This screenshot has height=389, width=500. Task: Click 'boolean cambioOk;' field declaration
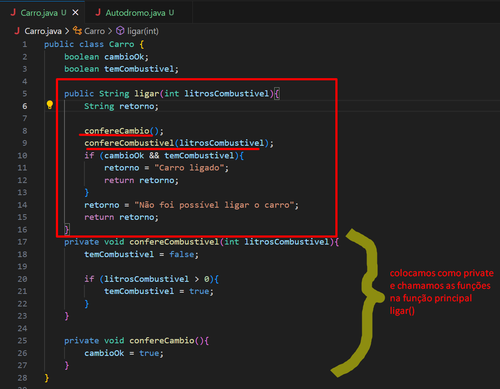coord(106,57)
